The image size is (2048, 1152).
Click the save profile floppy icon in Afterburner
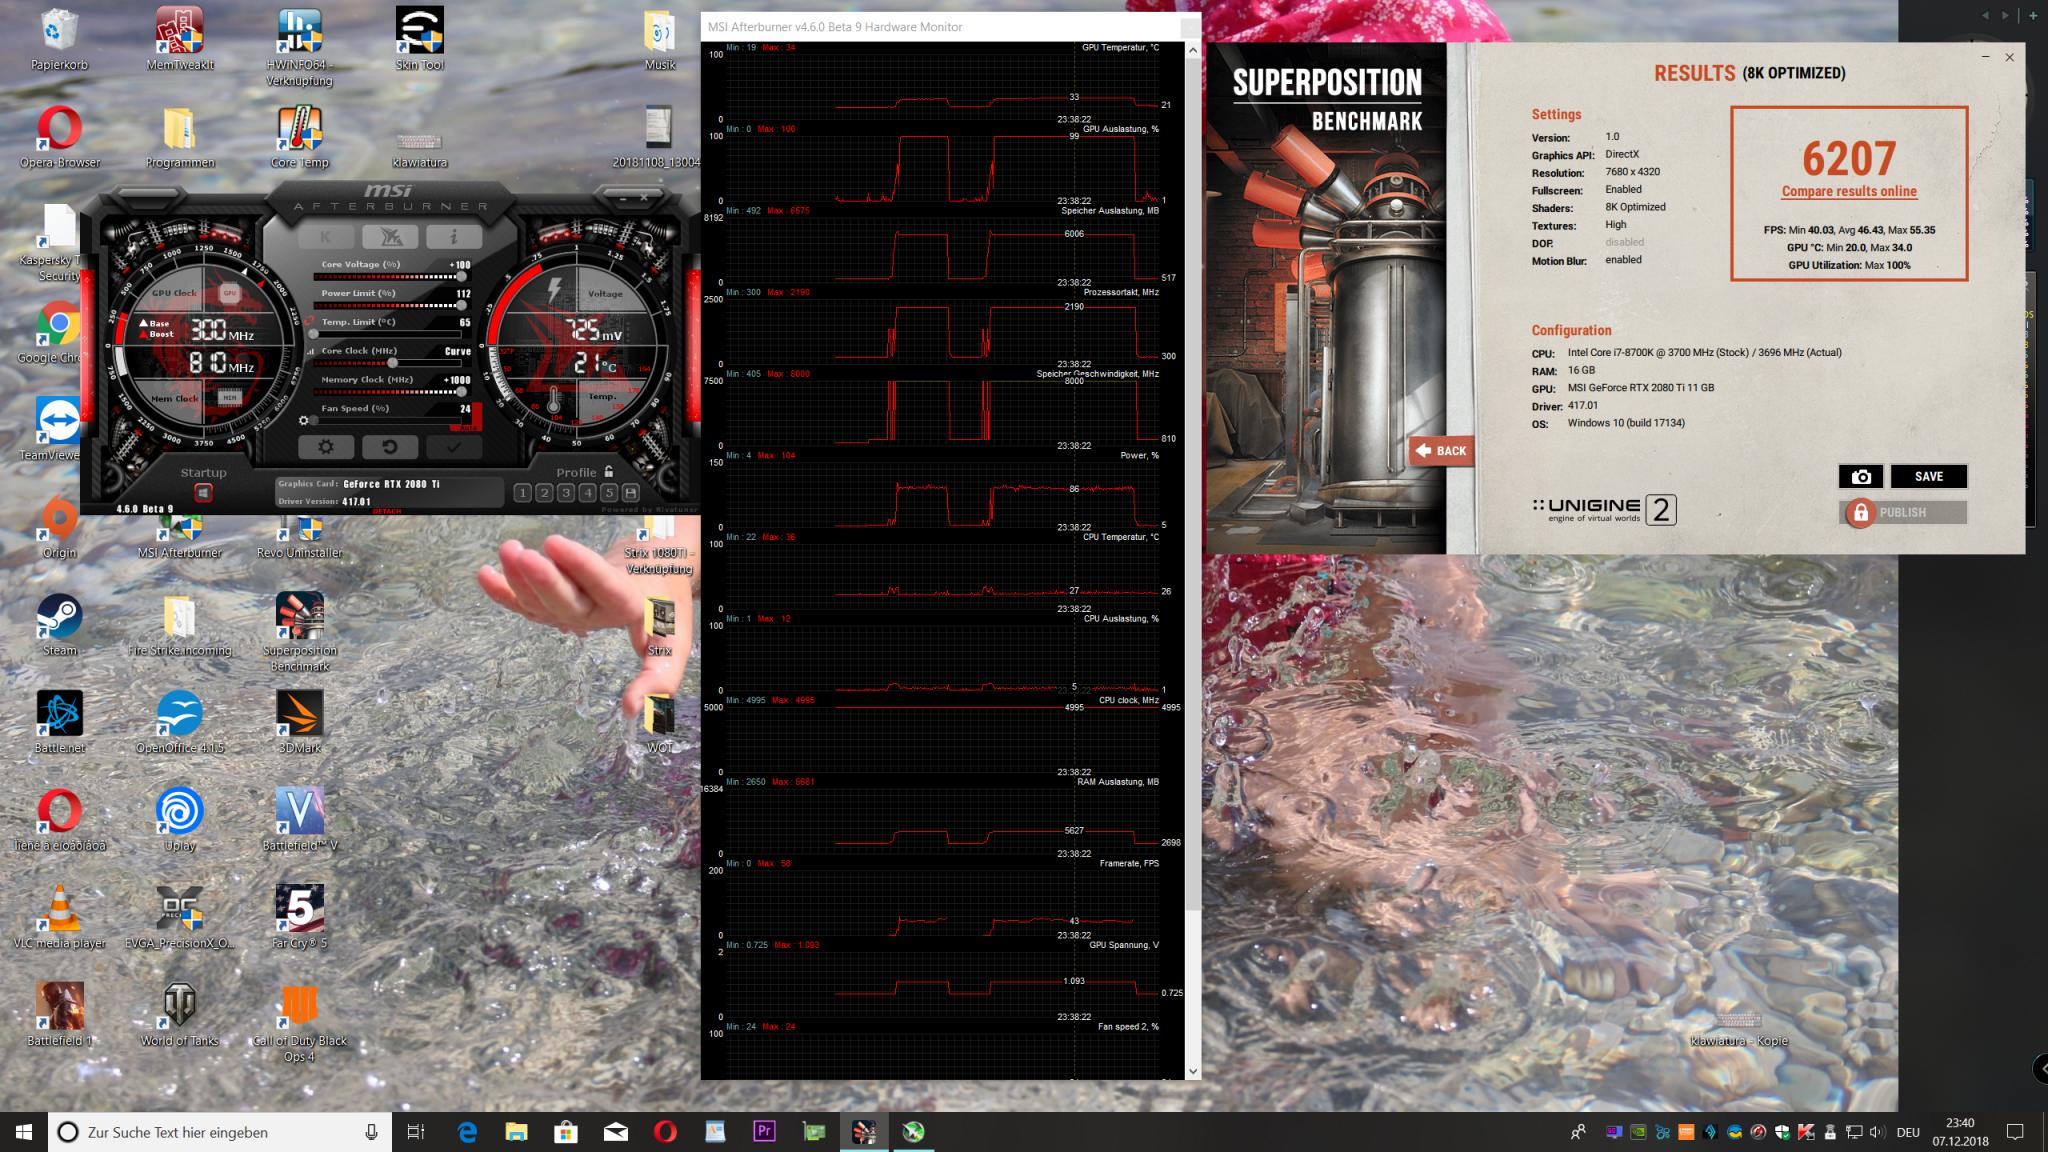630,493
